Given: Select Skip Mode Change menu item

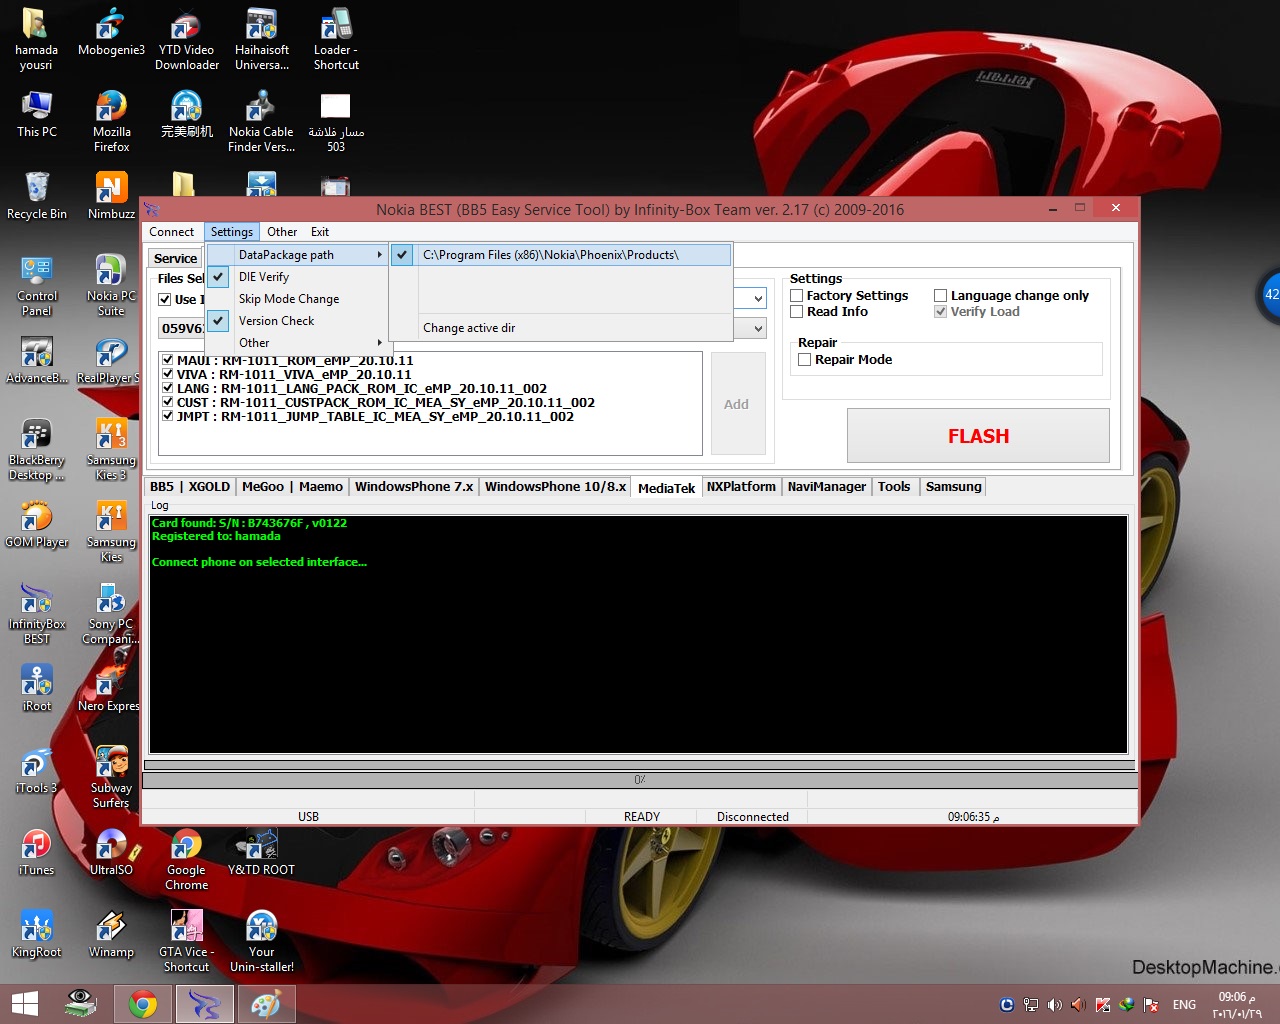Looking at the screenshot, I should 297,299.
